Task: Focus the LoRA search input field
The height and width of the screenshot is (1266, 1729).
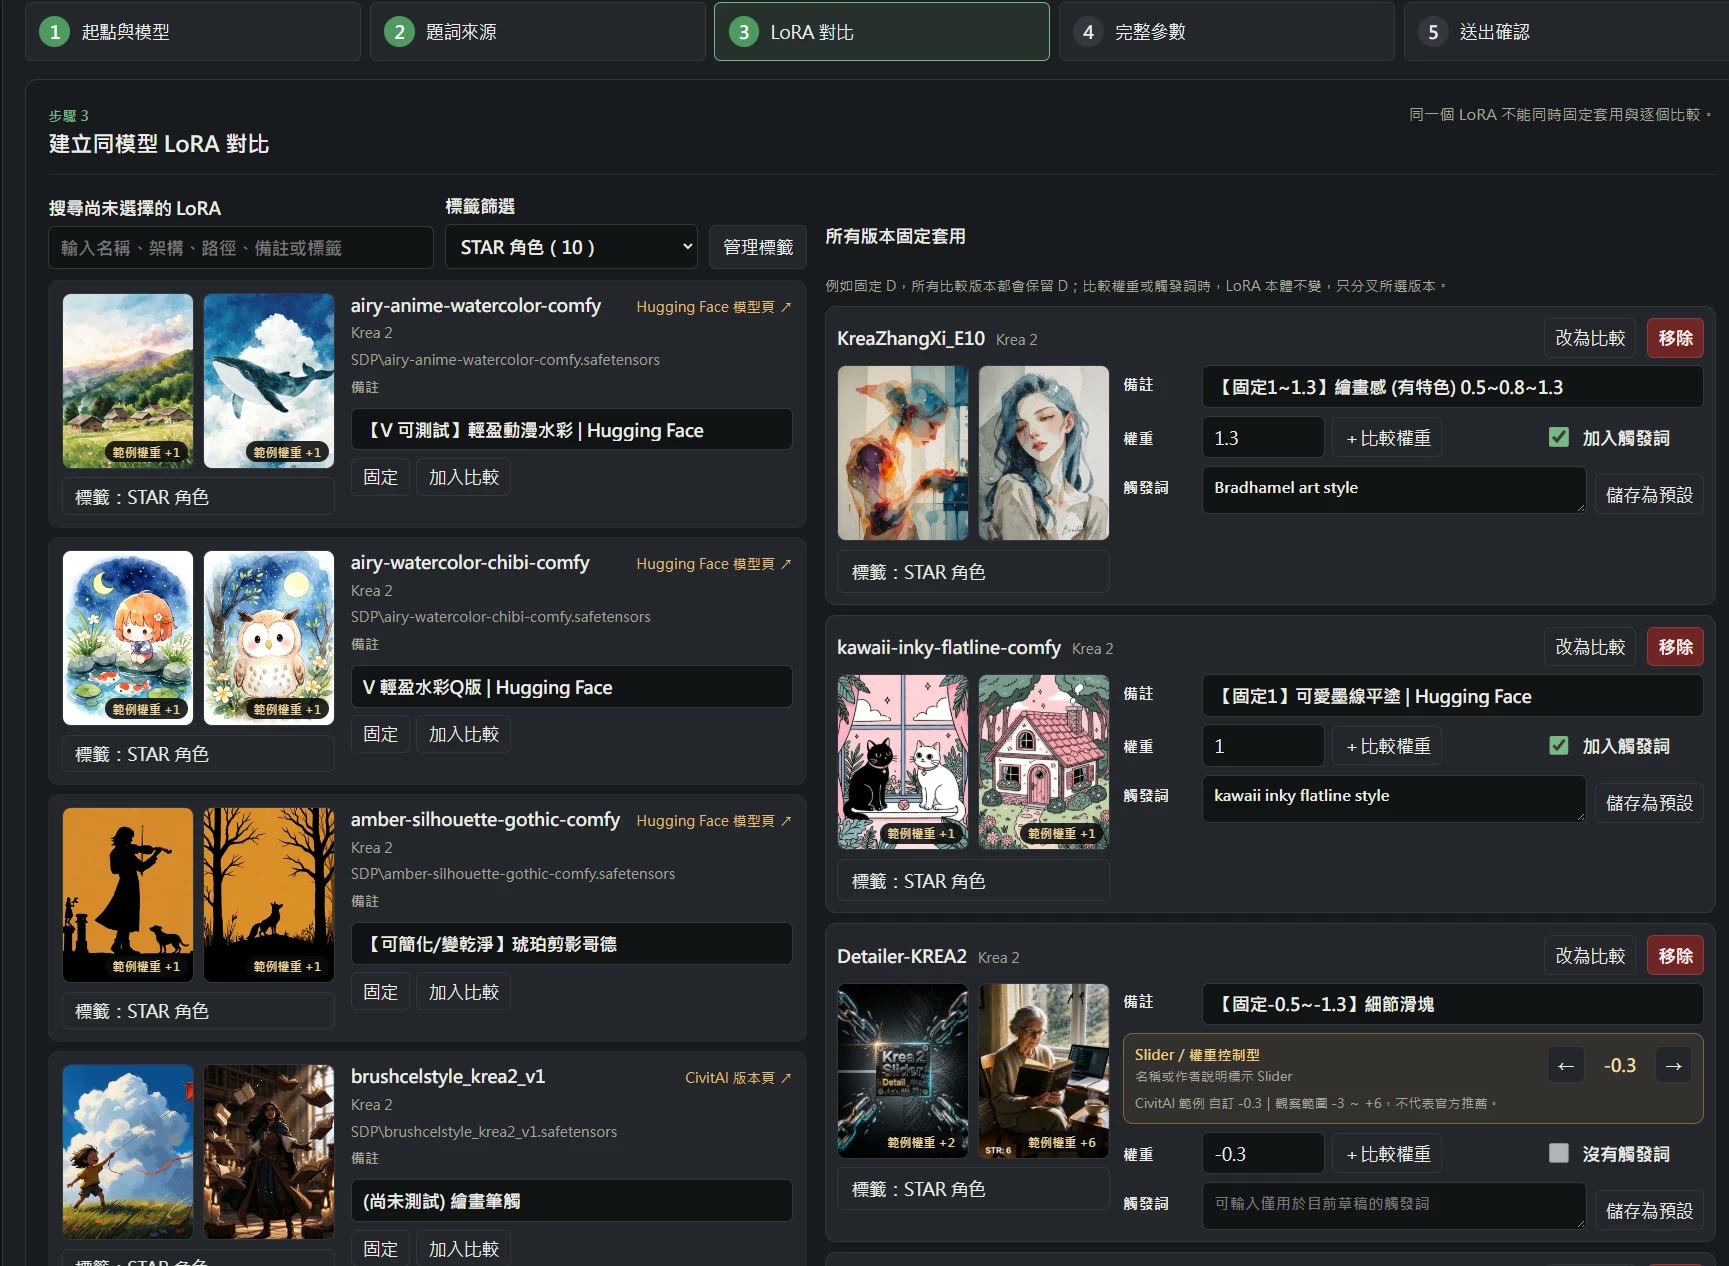Action: coord(241,247)
